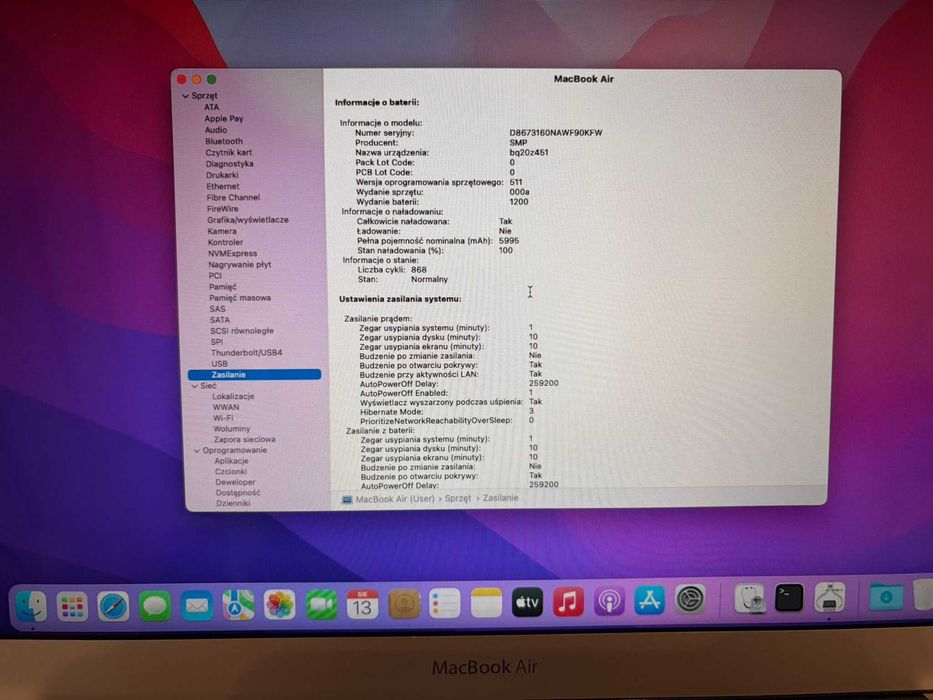
Task: Launch Safari from the Dock
Action: [x=113, y=607]
